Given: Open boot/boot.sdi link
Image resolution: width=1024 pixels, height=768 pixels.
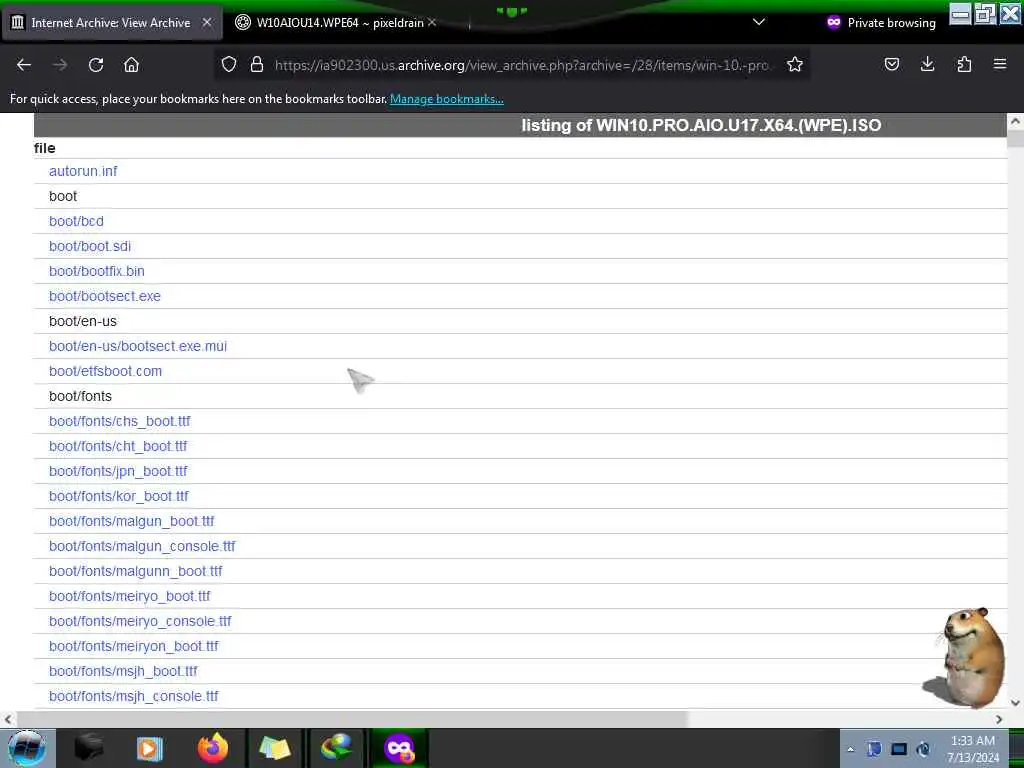Looking at the screenshot, I should 90,246.
